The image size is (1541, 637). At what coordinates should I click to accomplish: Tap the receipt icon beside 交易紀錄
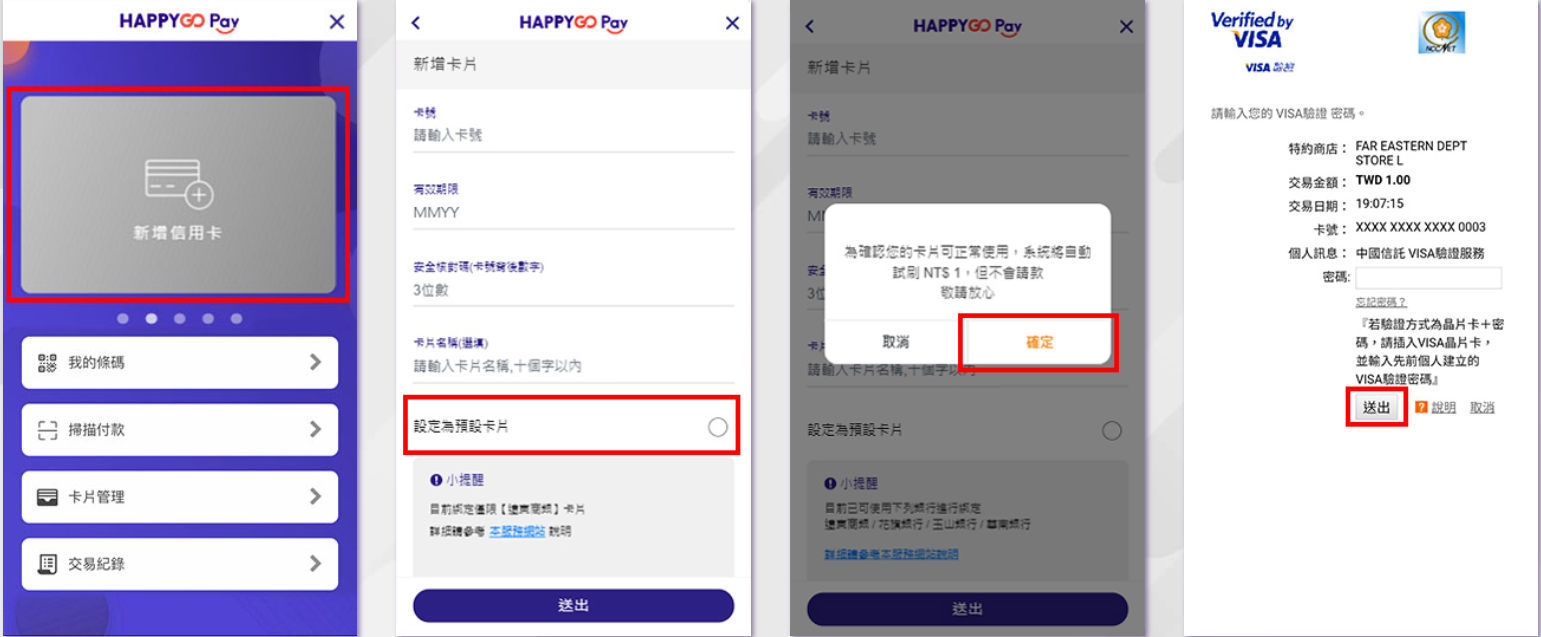click(x=47, y=564)
